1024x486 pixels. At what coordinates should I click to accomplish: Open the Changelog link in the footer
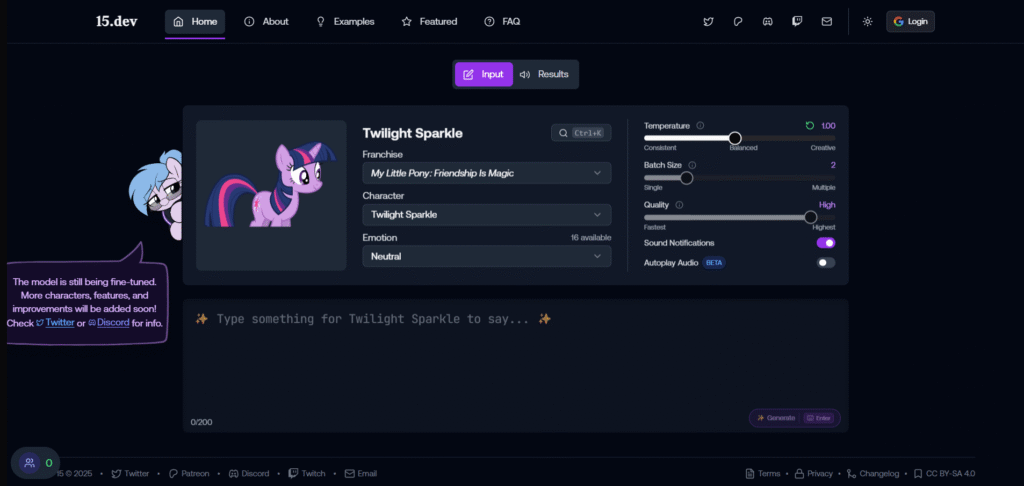click(873, 473)
